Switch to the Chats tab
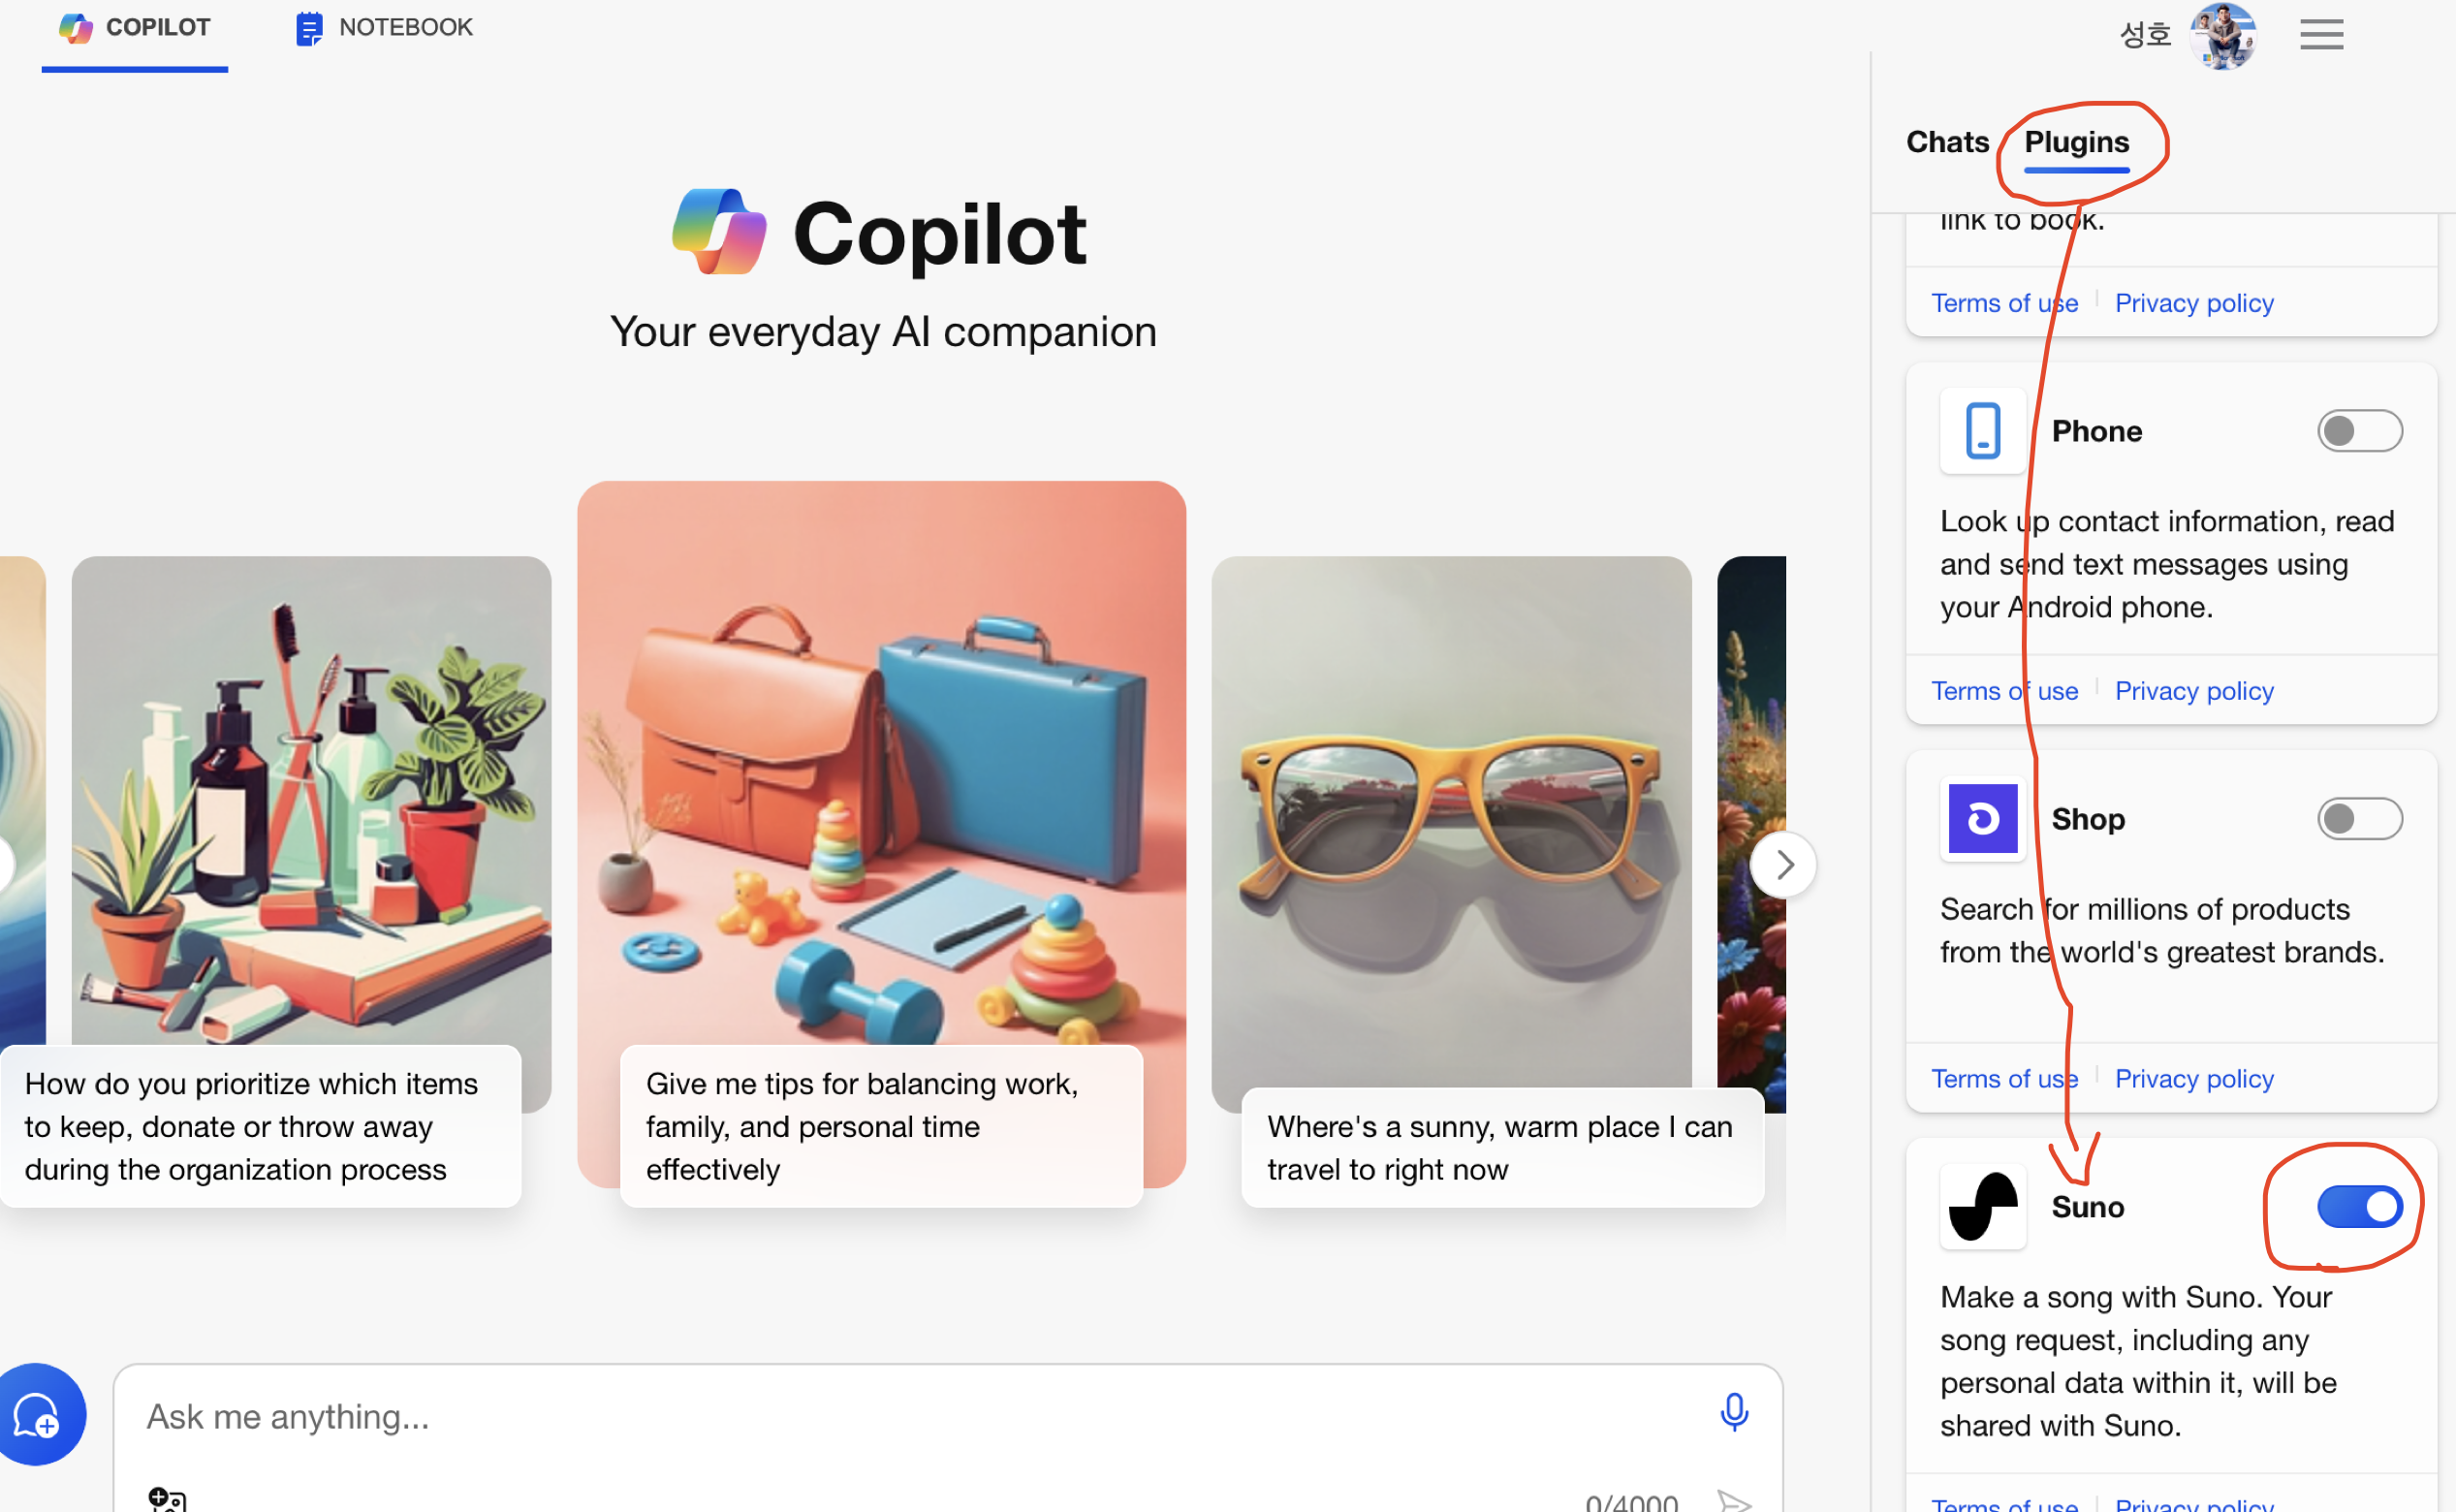Viewport: 2456px width, 1512px height. pyautogui.click(x=1946, y=142)
